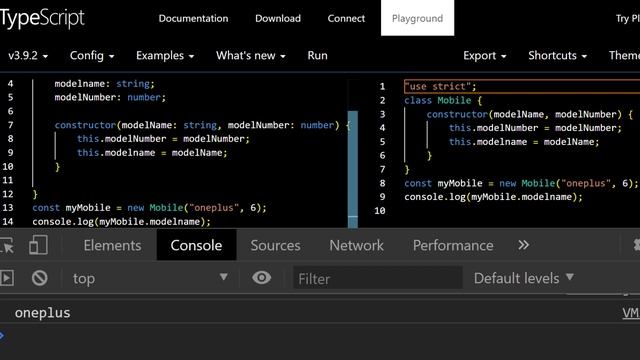The width and height of the screenshot is (640, 360).
Task: Go to the Download page
Action: coord(278,18)
